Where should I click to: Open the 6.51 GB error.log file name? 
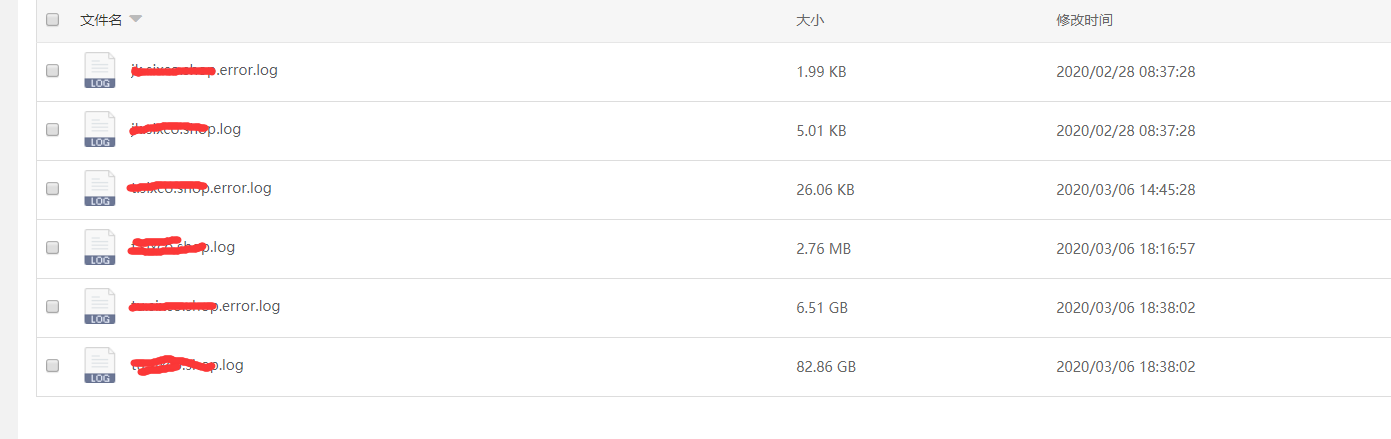click(205, 306)
